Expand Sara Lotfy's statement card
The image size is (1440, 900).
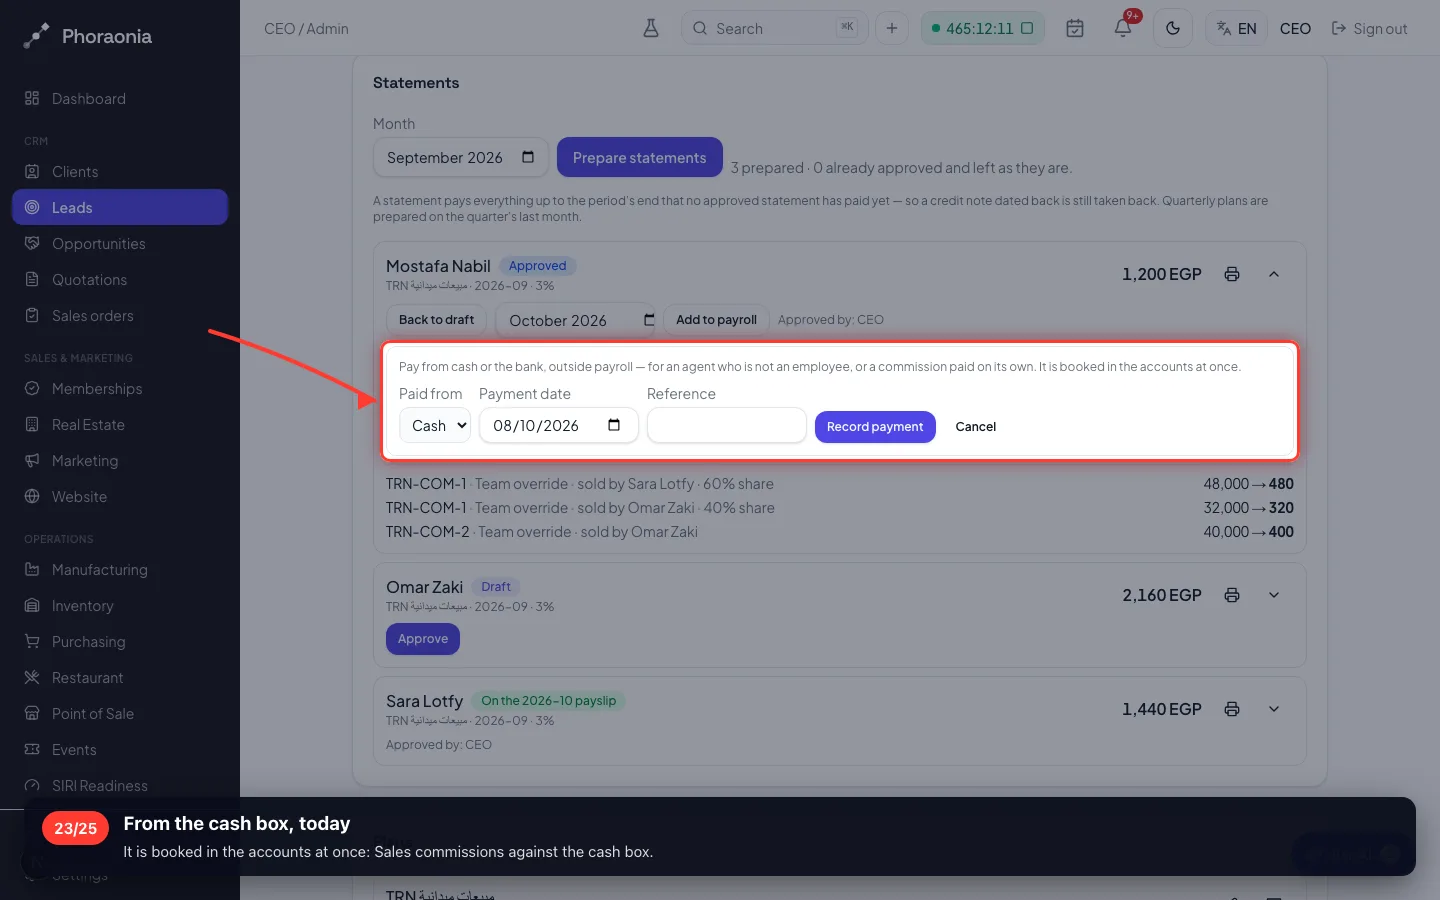click(1274, 709)
